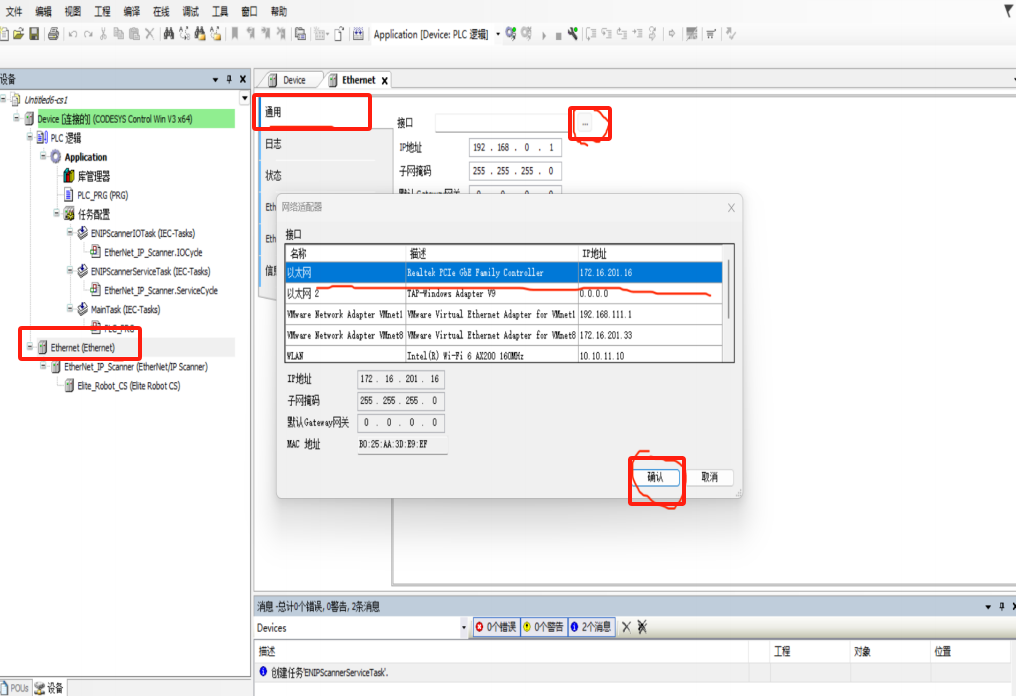Click the 取消 cancel button
Screen dimensions: 1016x696
(709, 478)
